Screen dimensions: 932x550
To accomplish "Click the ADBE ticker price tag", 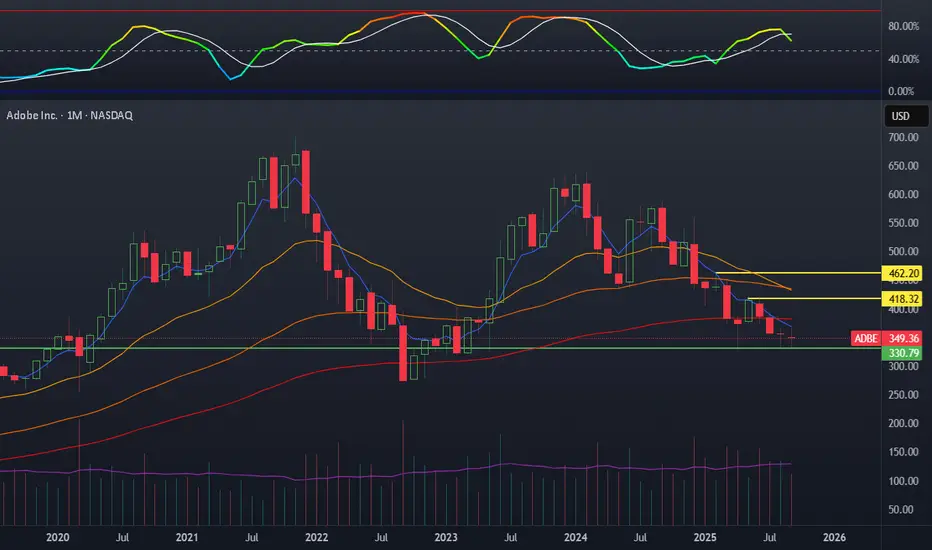I will click(x=866, y=338).
